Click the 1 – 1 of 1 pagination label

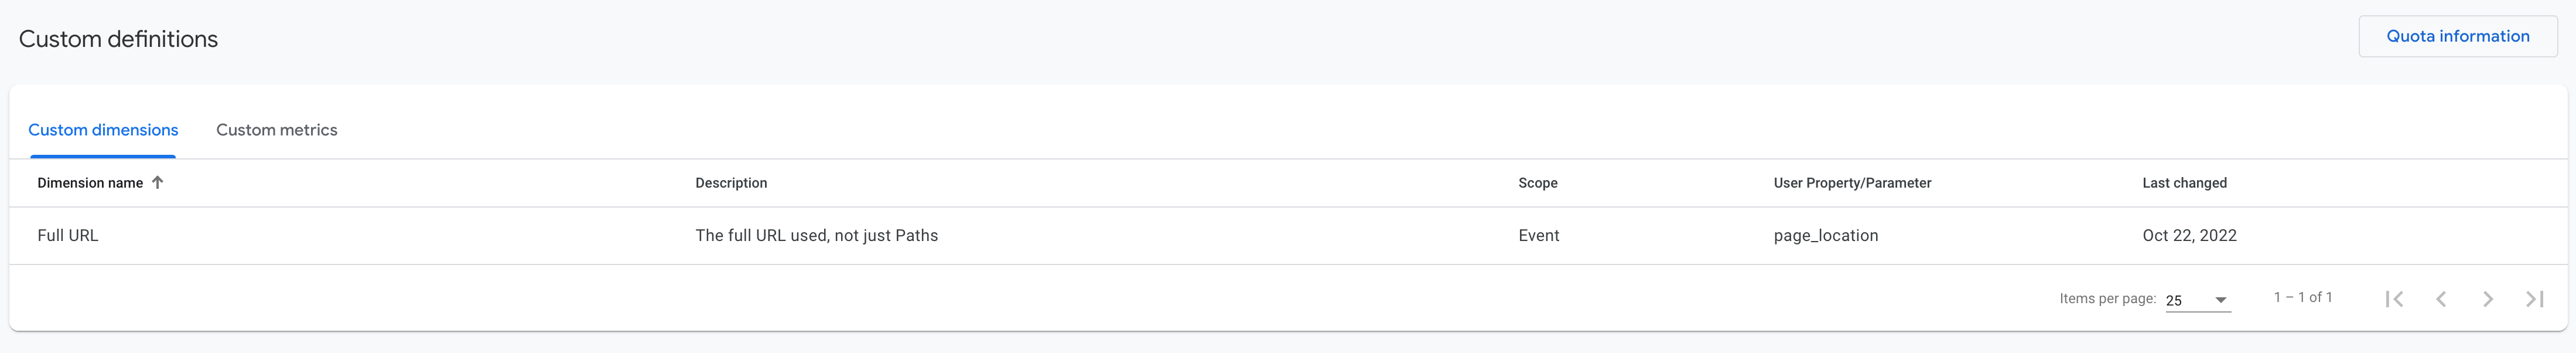point(2303,297)
